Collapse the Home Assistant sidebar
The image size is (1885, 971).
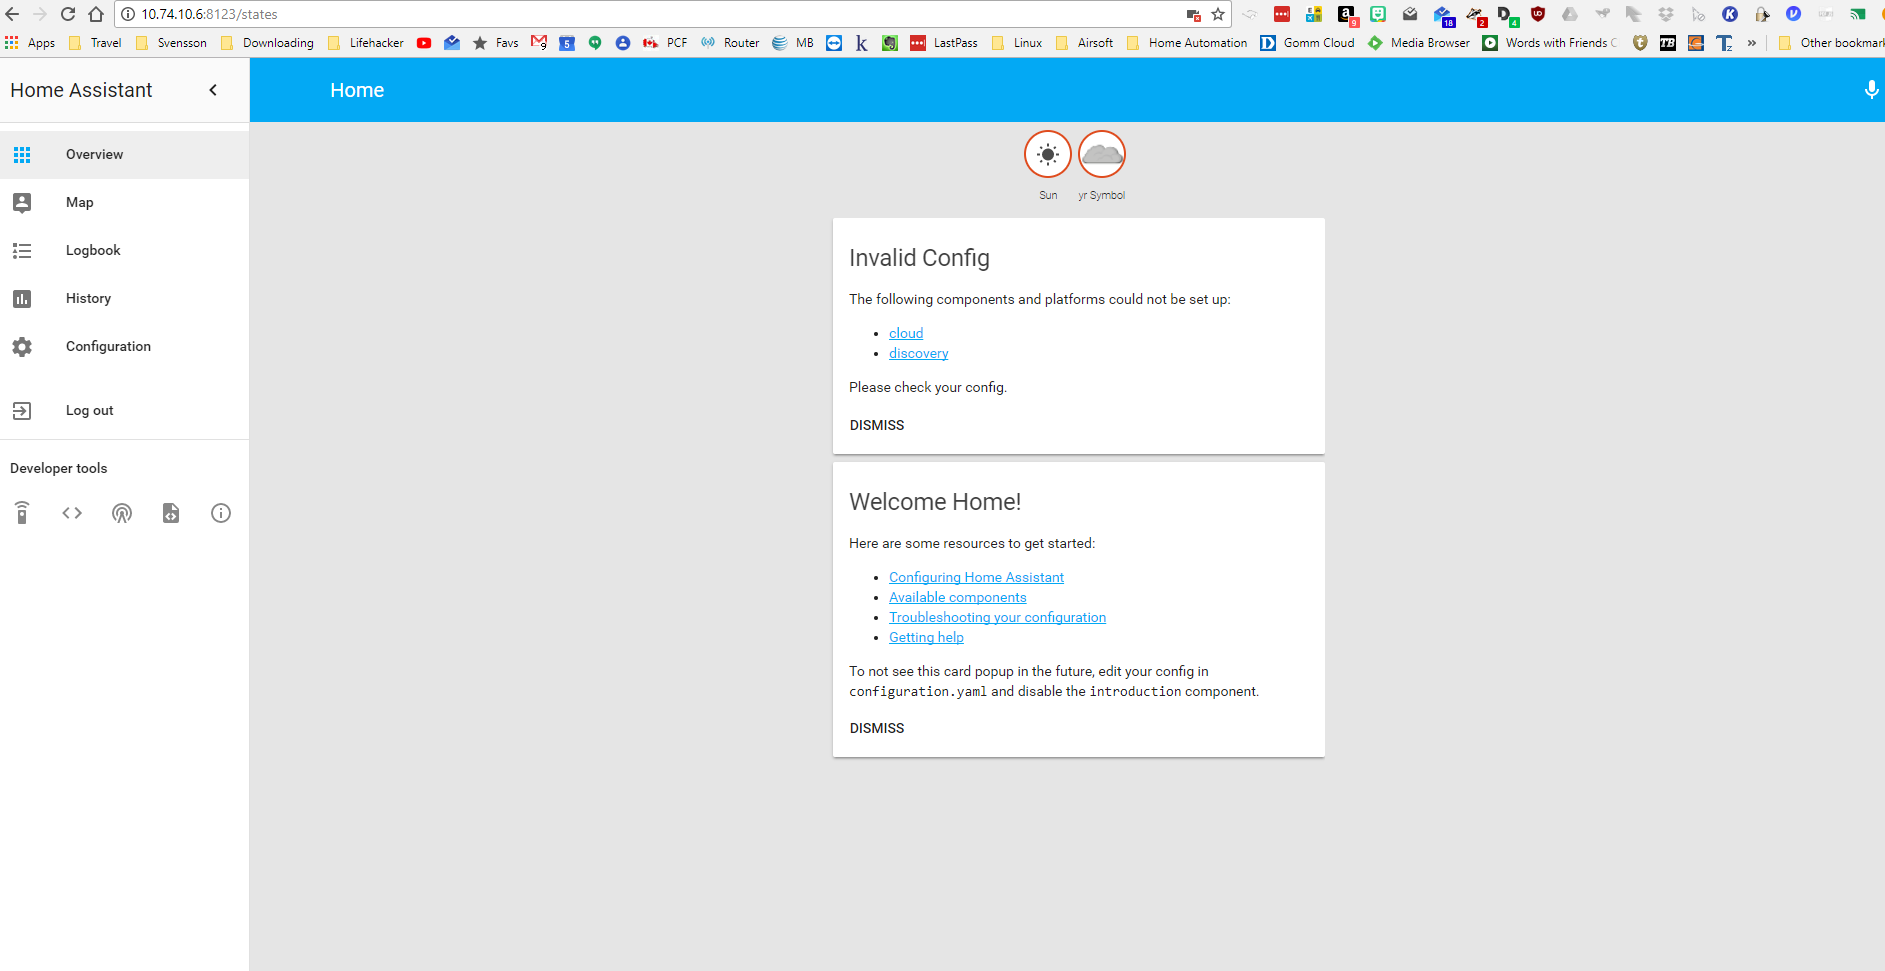click(213, 89)
